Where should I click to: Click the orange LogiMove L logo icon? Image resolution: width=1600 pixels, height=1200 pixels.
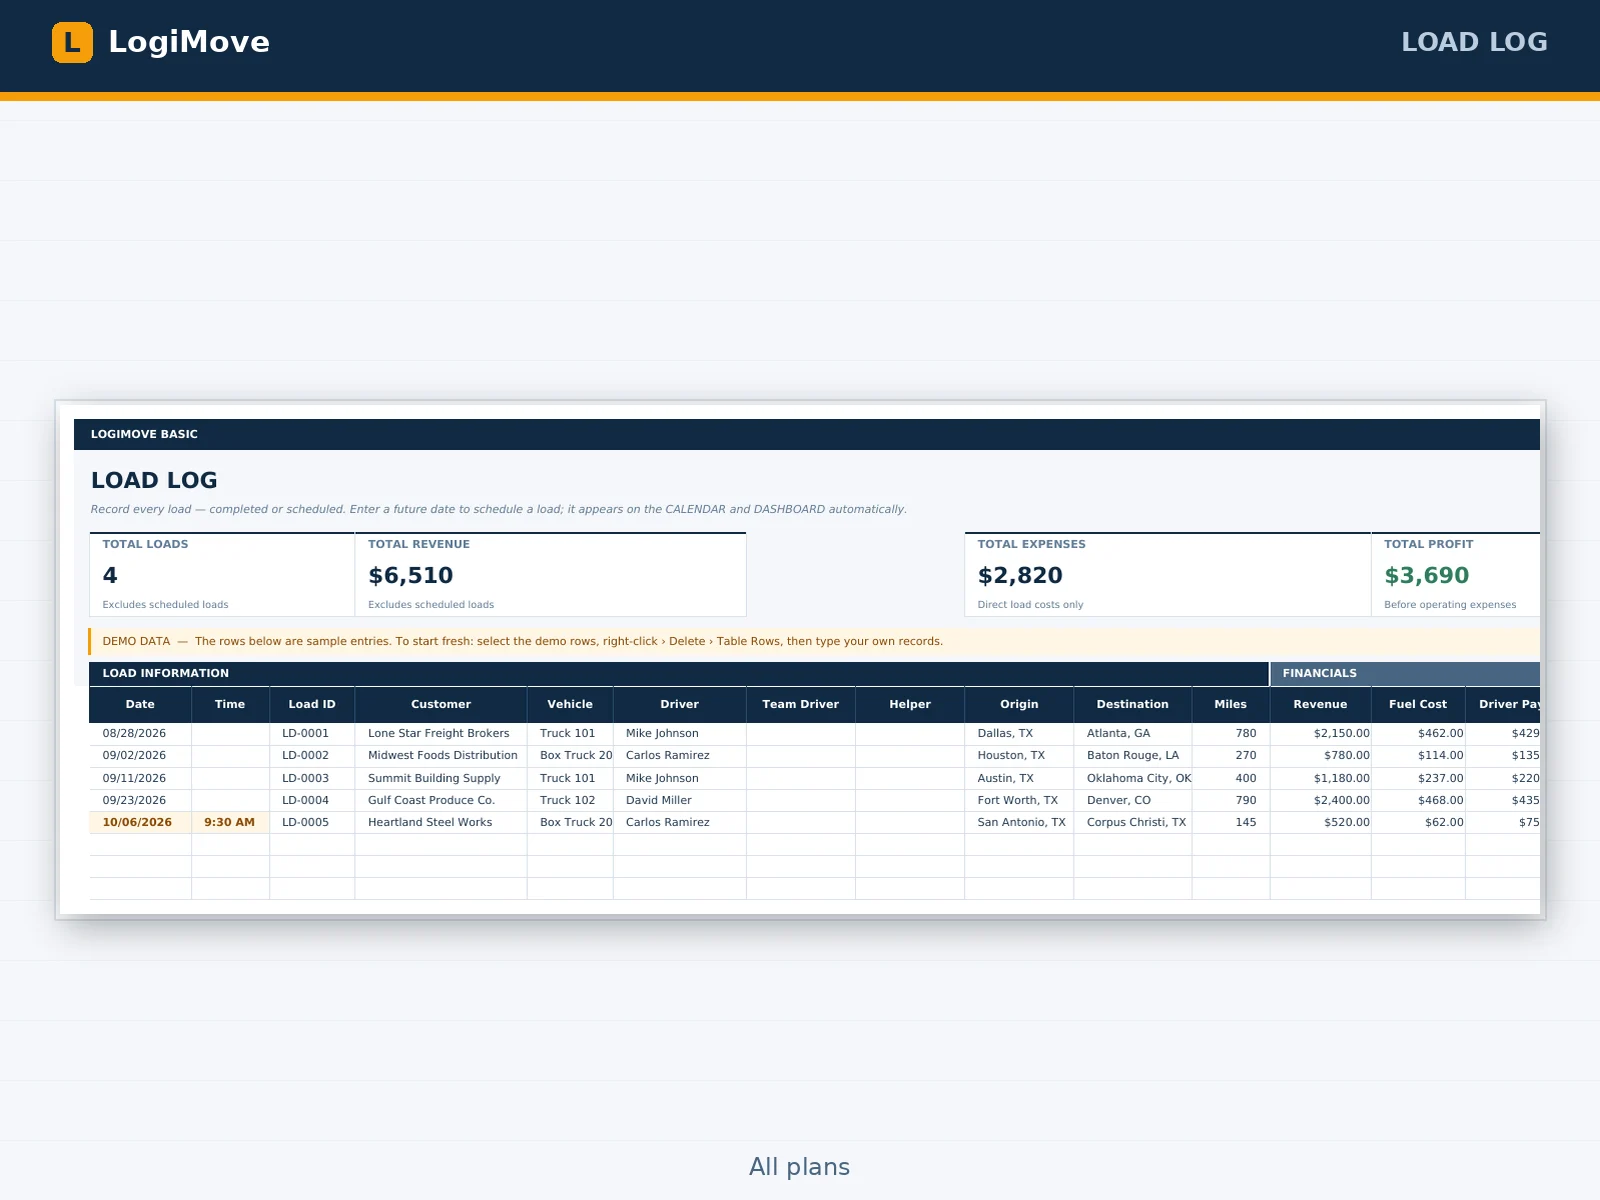pyautogui.click(x=72, y=42)
